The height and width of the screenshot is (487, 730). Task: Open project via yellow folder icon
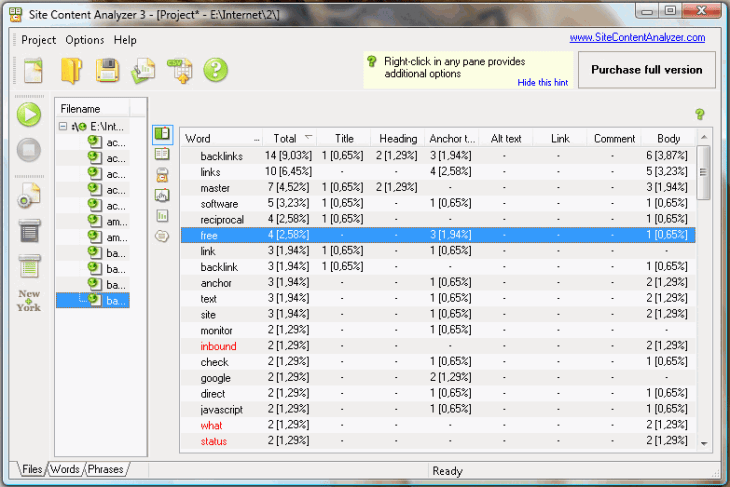click(71, 70)
